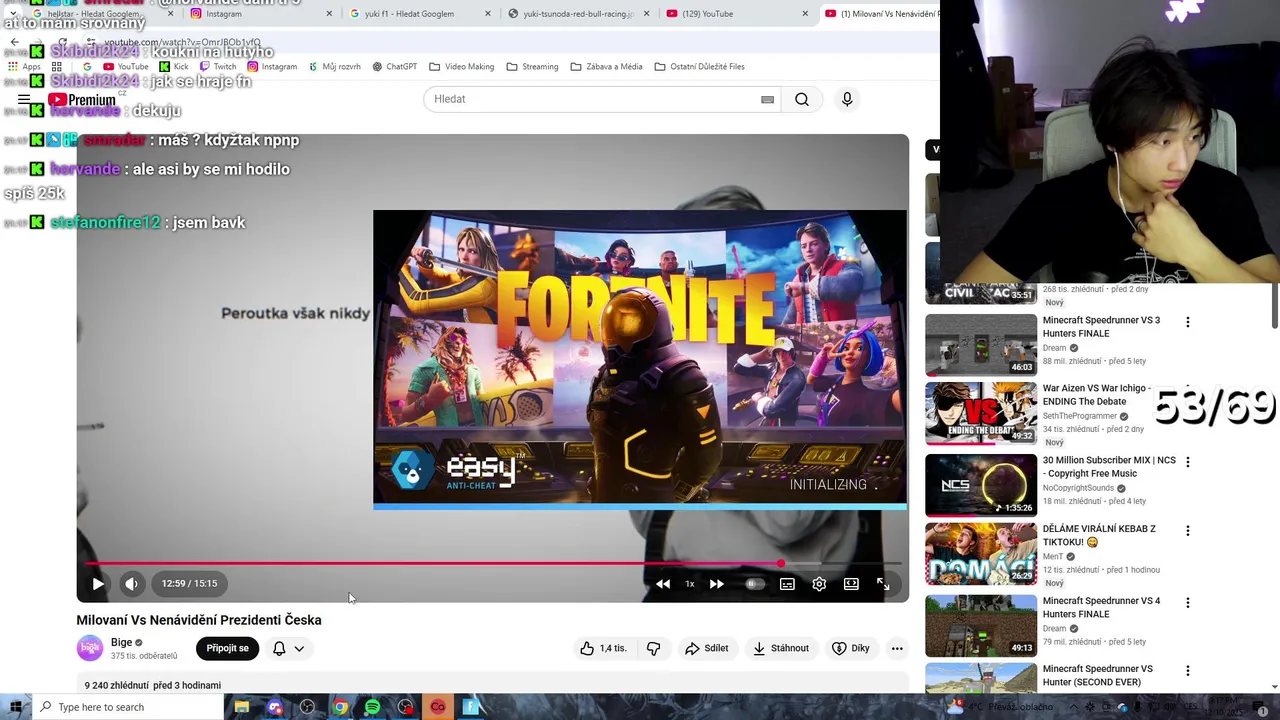
Task: Expand the Zábava a Média bookmark folder
Action: (607, 67)
